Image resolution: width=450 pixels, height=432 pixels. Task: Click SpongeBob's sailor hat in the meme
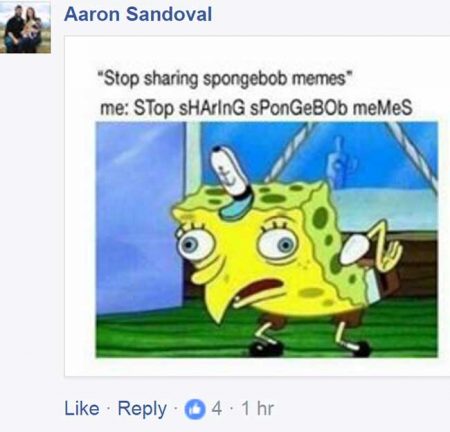tap(233, 182)
